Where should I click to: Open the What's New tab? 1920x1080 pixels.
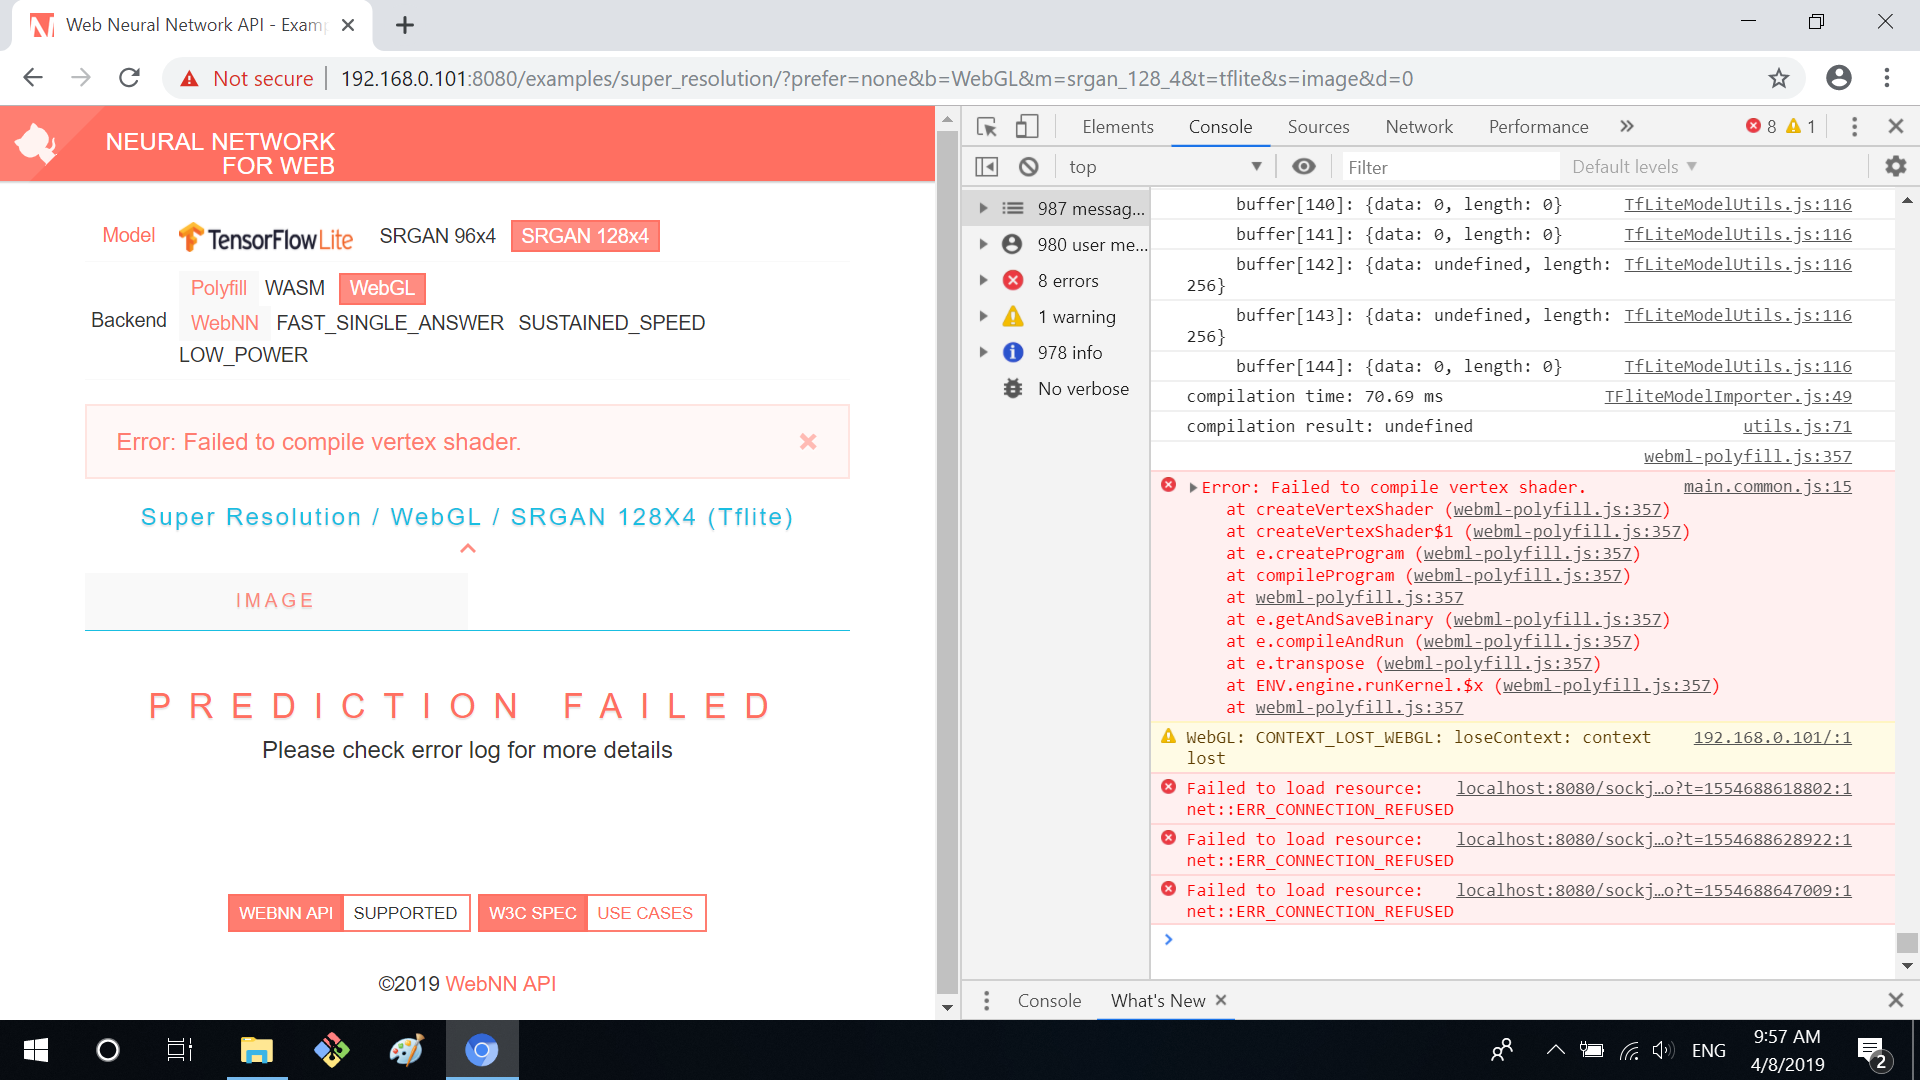[1157, 1000]
